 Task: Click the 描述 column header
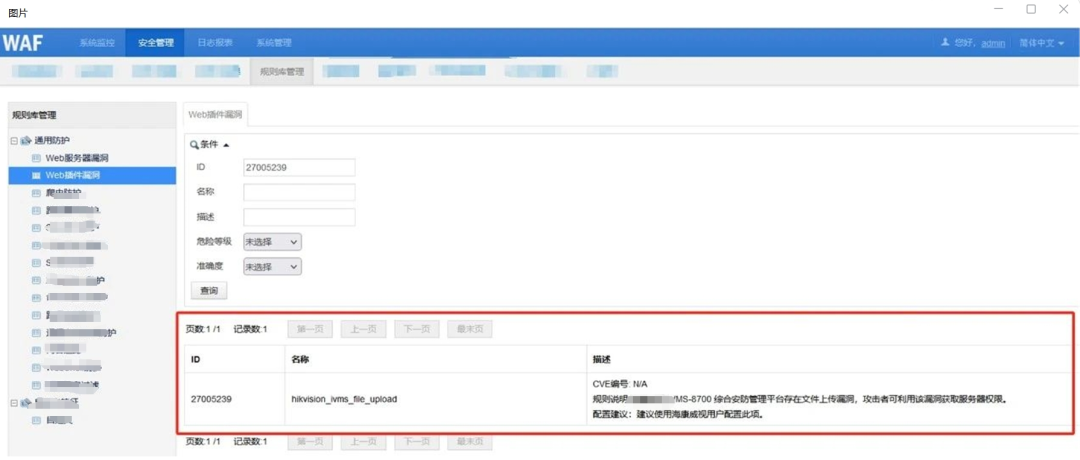[601, 359]
